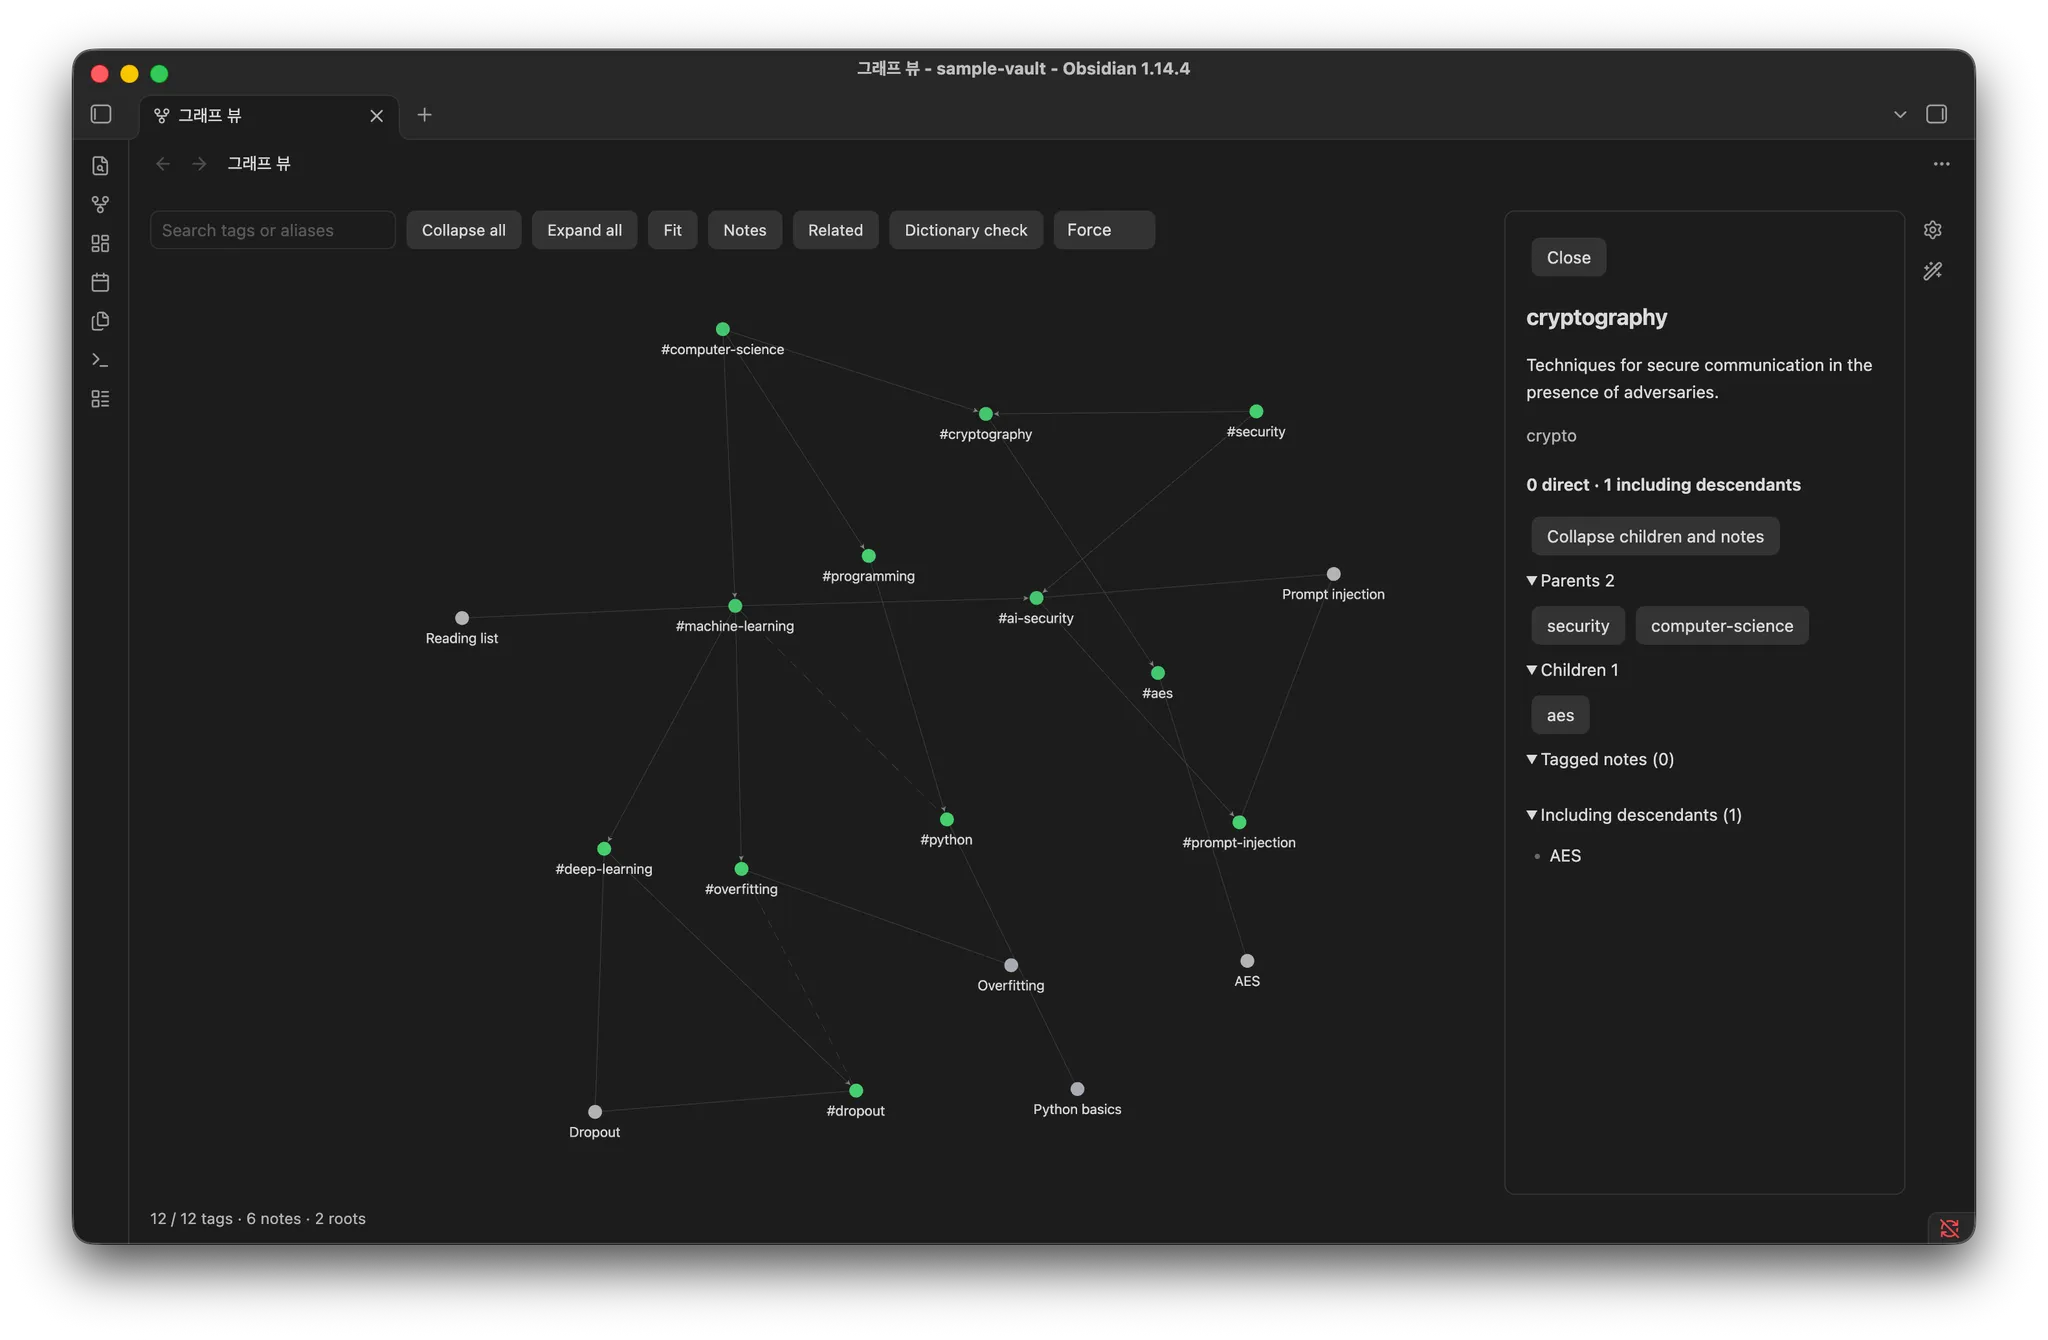Navigate back with the left arrow
This screenshot has height=1340, width=2048.
point(163,164)
